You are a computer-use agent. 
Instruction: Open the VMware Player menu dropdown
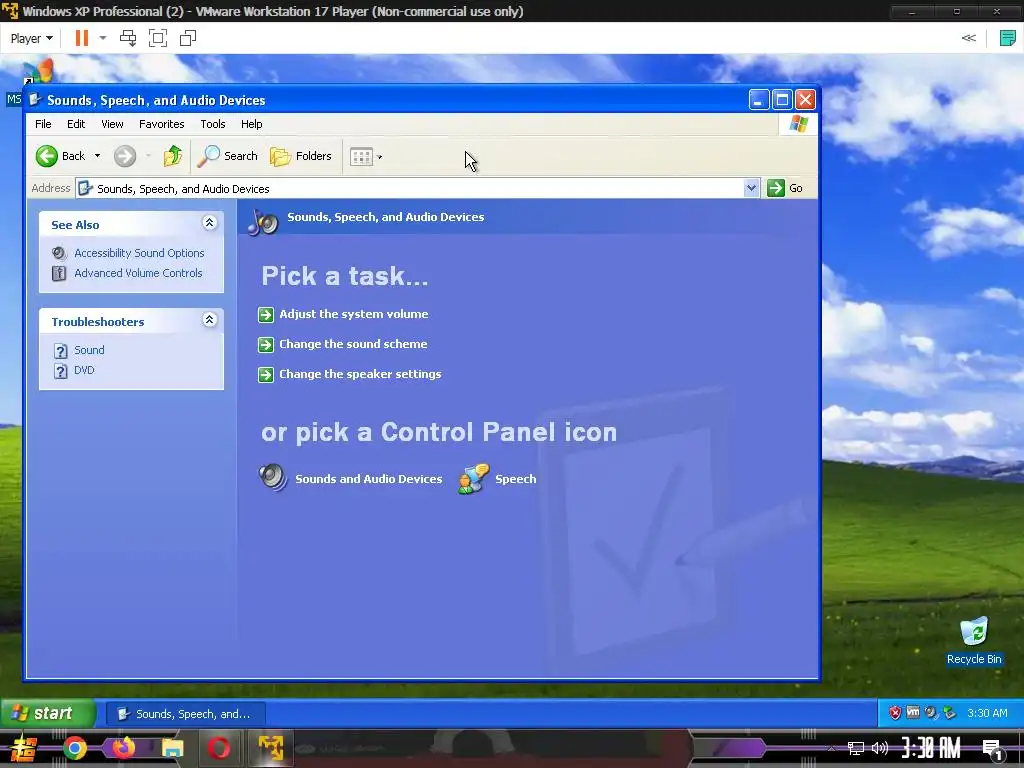(31, 39)
